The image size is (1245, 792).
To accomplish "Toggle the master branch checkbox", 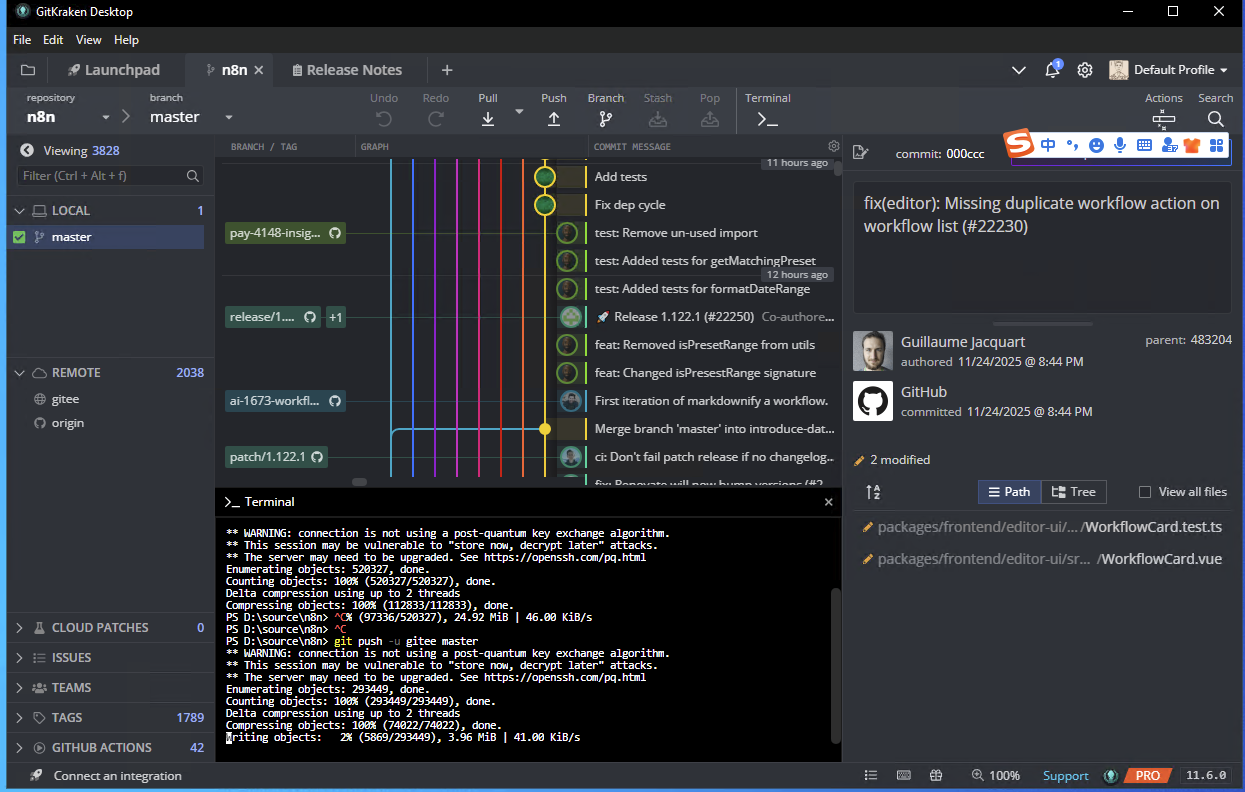I will (x=19, y=237).
